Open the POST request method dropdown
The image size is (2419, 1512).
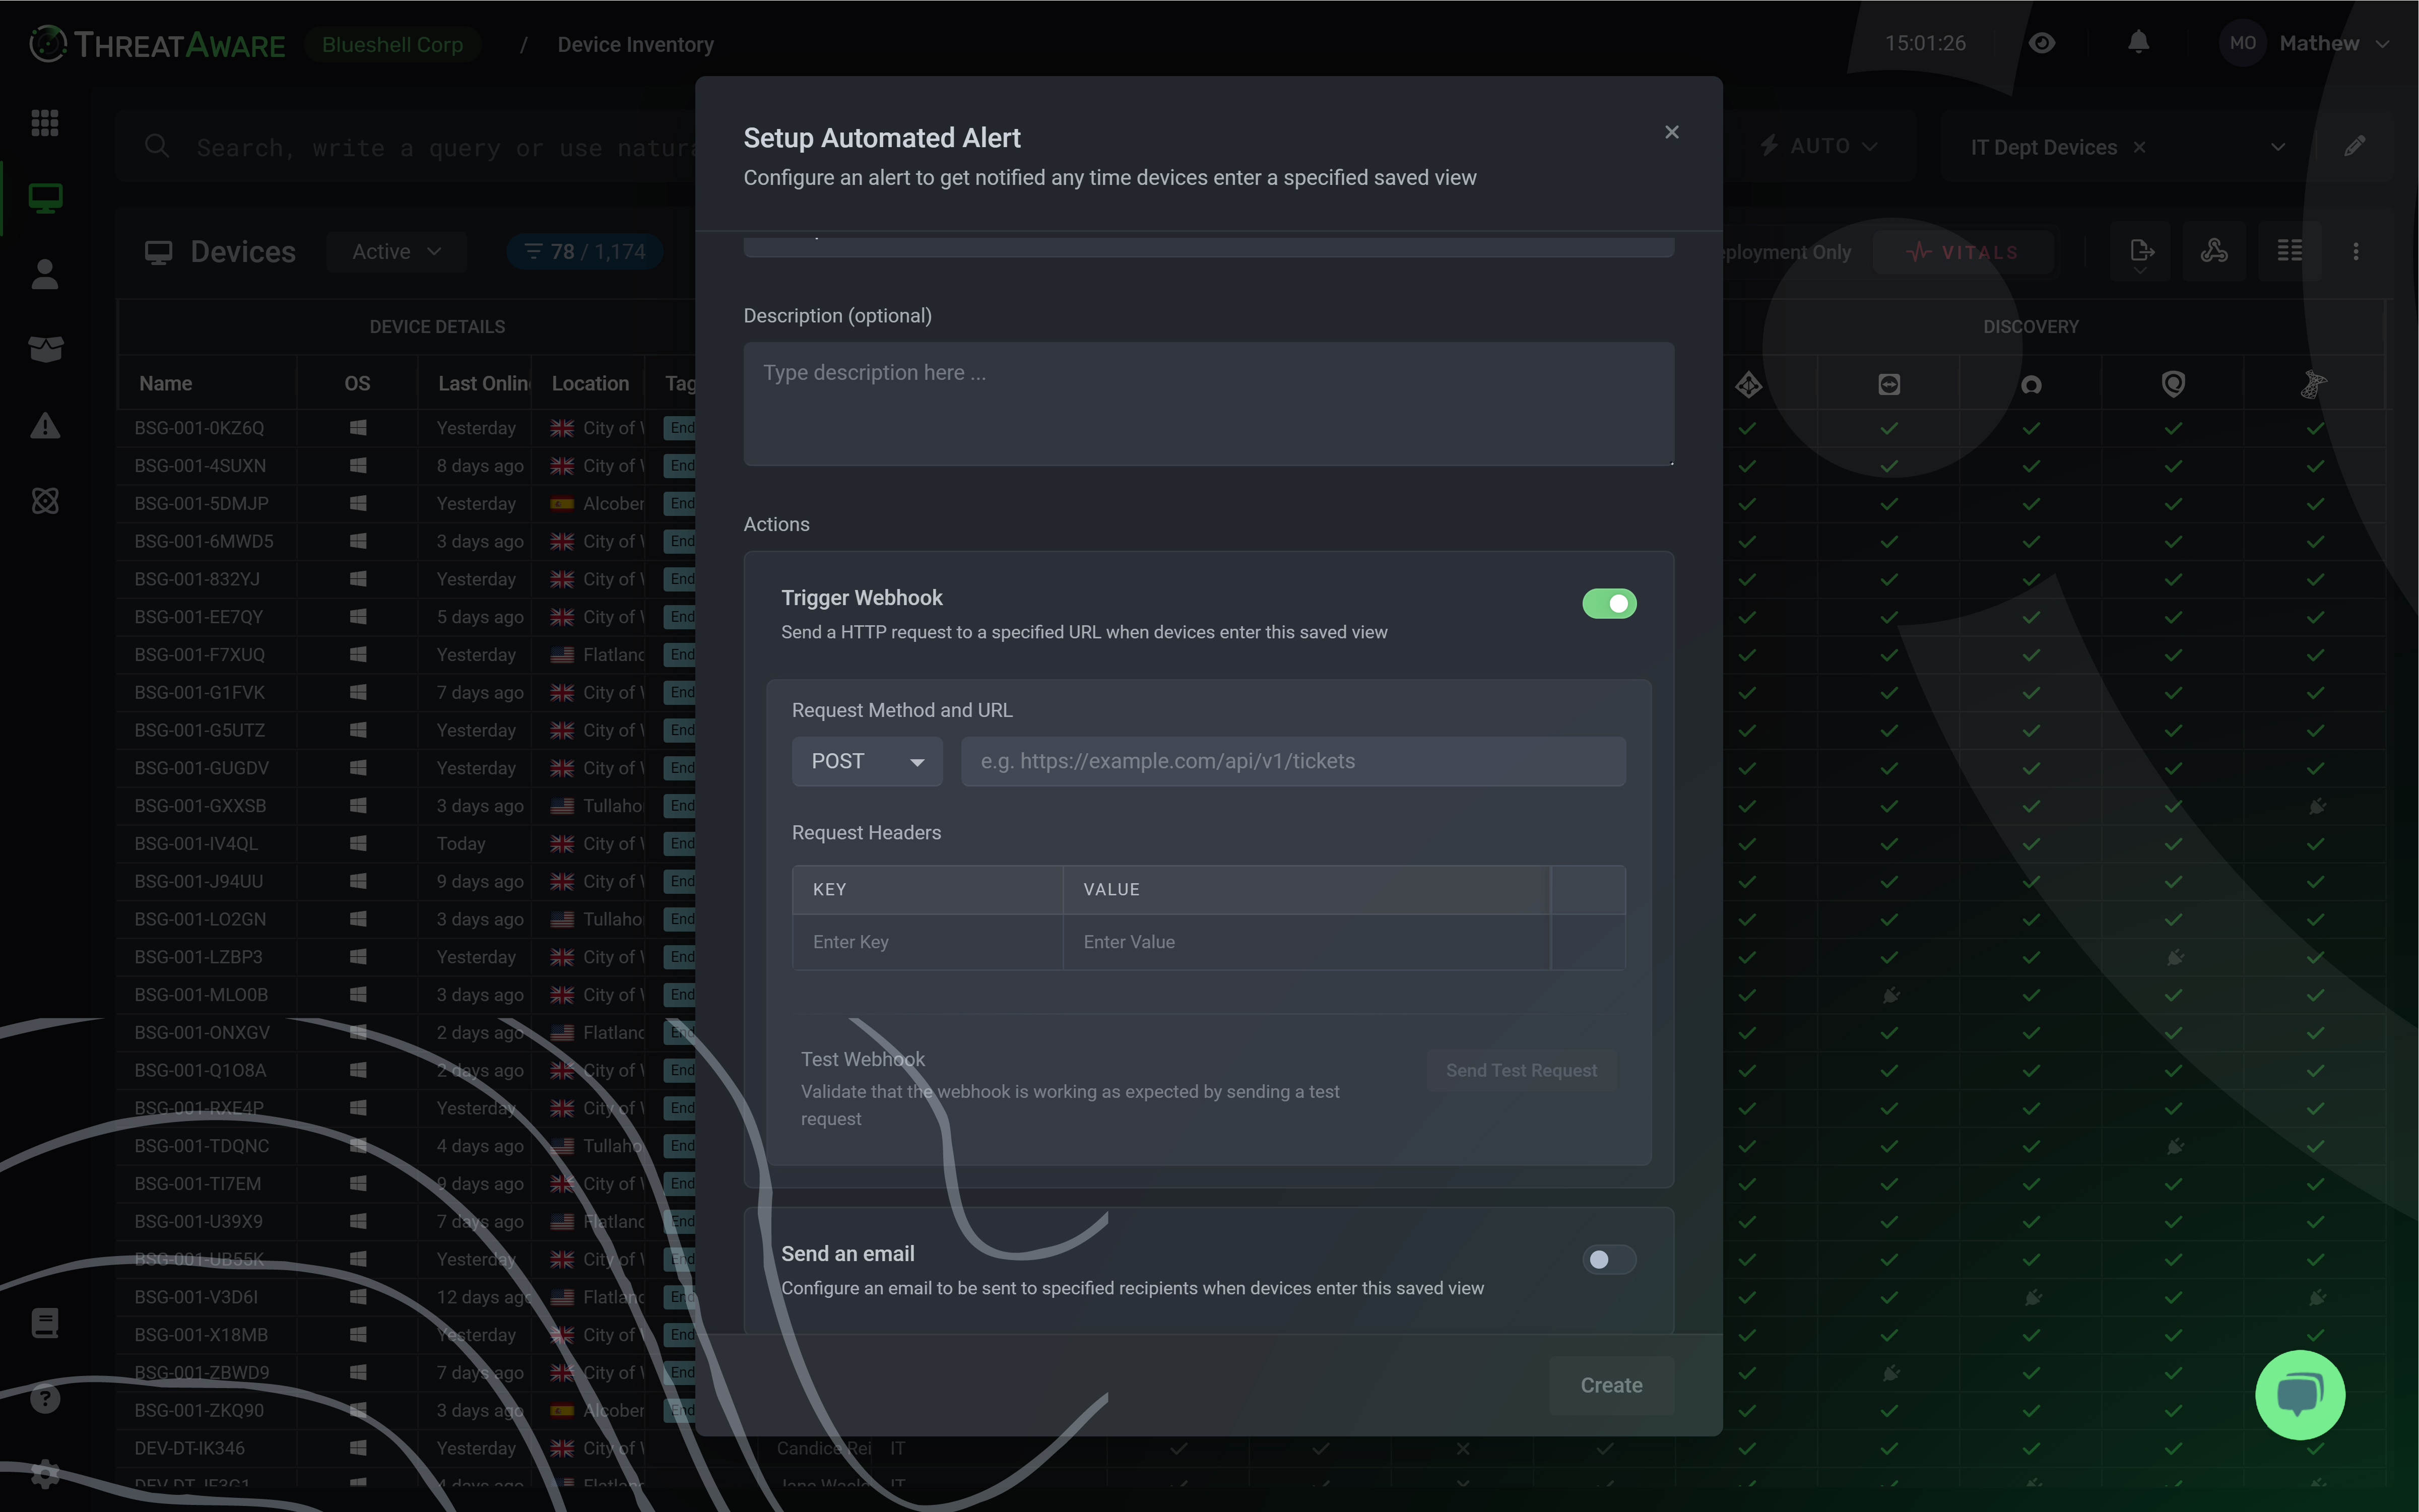click(866, 762)
